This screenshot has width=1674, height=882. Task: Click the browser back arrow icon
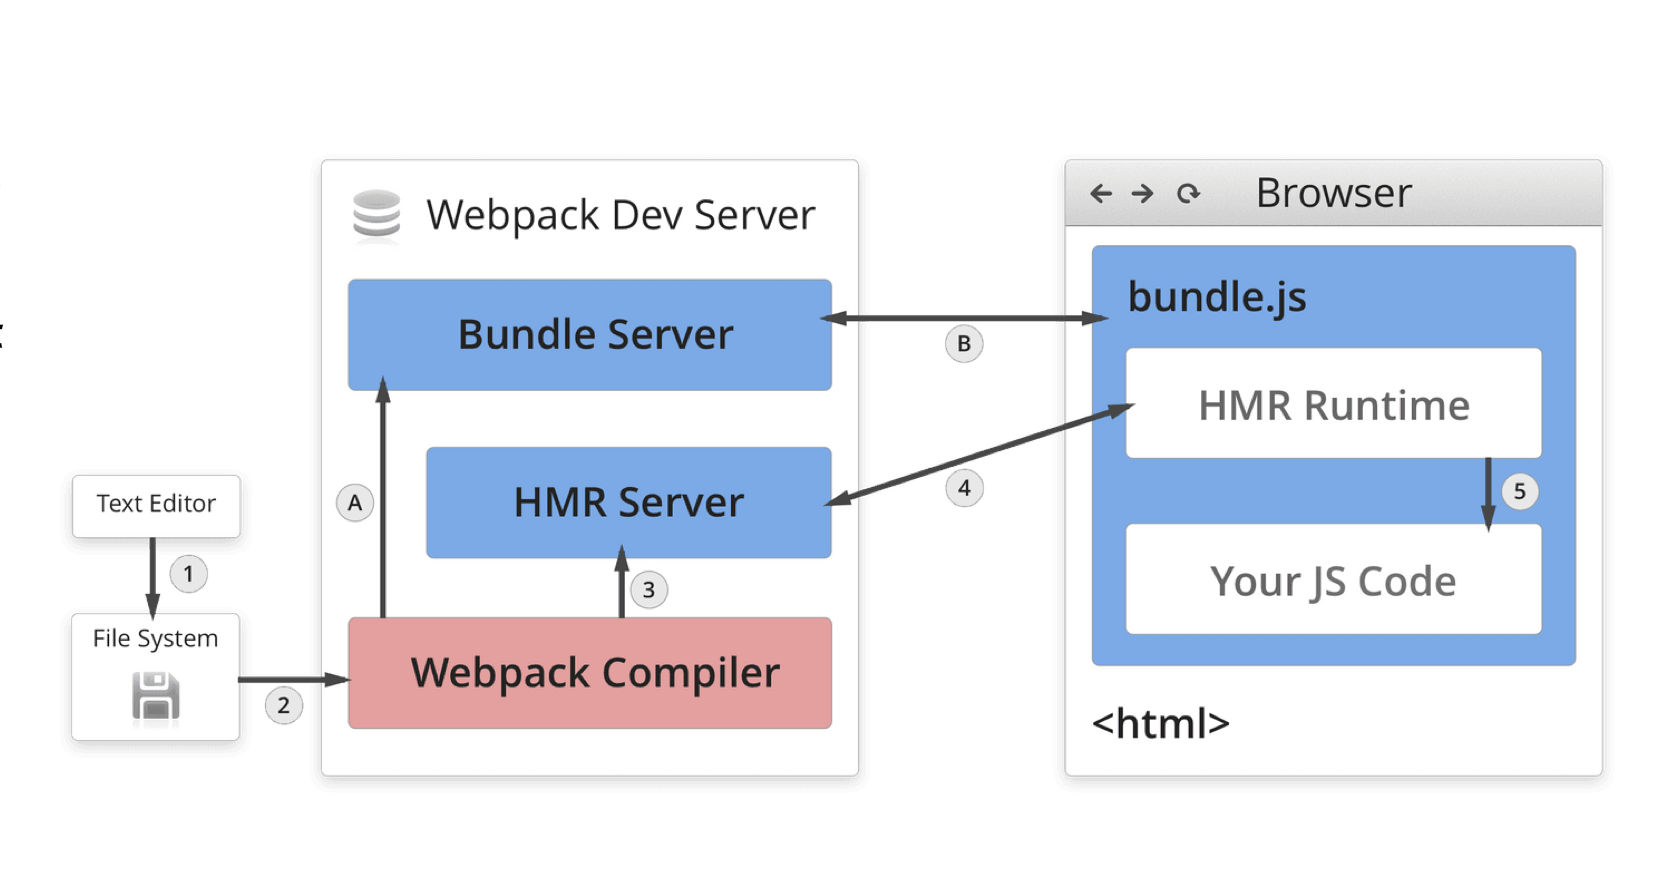(1101, 193)
